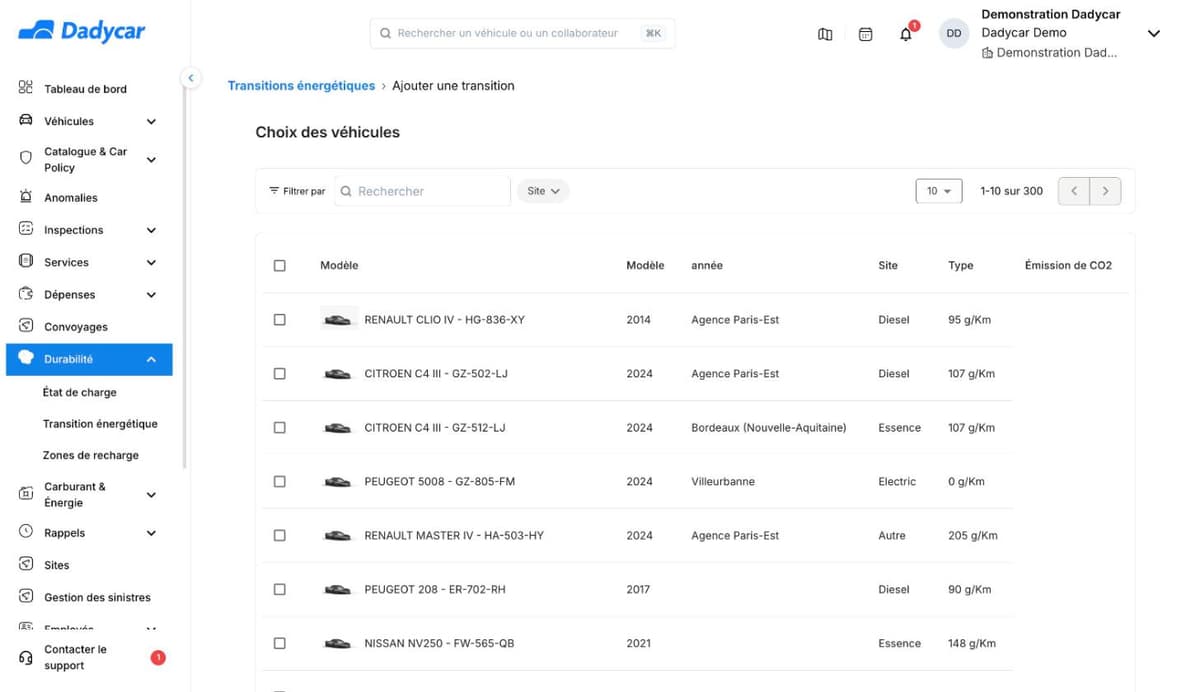Open the calendar icon in header

866,34
